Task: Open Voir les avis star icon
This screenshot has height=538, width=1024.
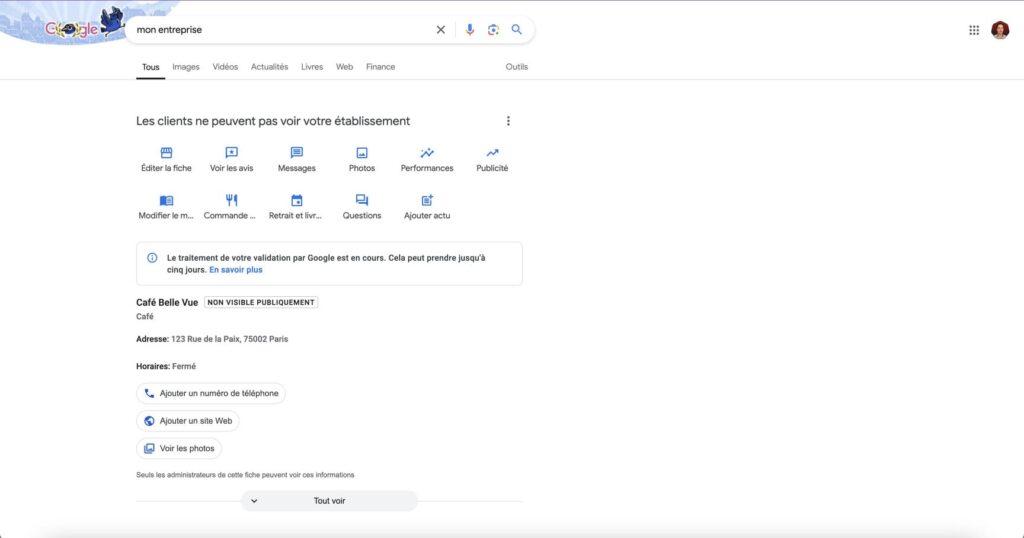Action: (231, 153)
